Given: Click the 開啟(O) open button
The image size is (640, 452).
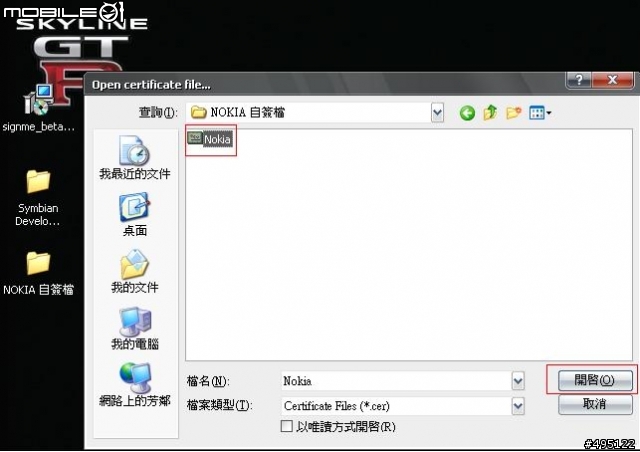Looking at the screenshot, I should [595, 380].
